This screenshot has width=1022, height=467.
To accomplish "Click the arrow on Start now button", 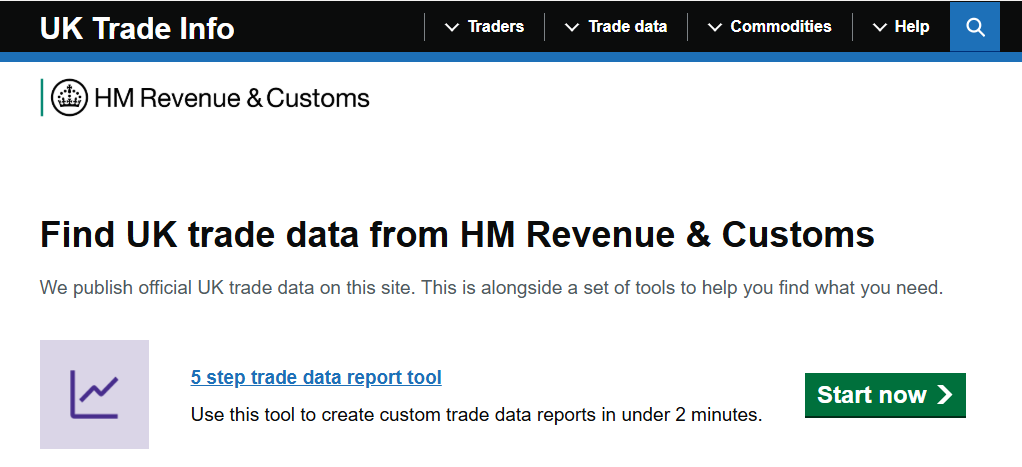I will [x=944, y=395].
